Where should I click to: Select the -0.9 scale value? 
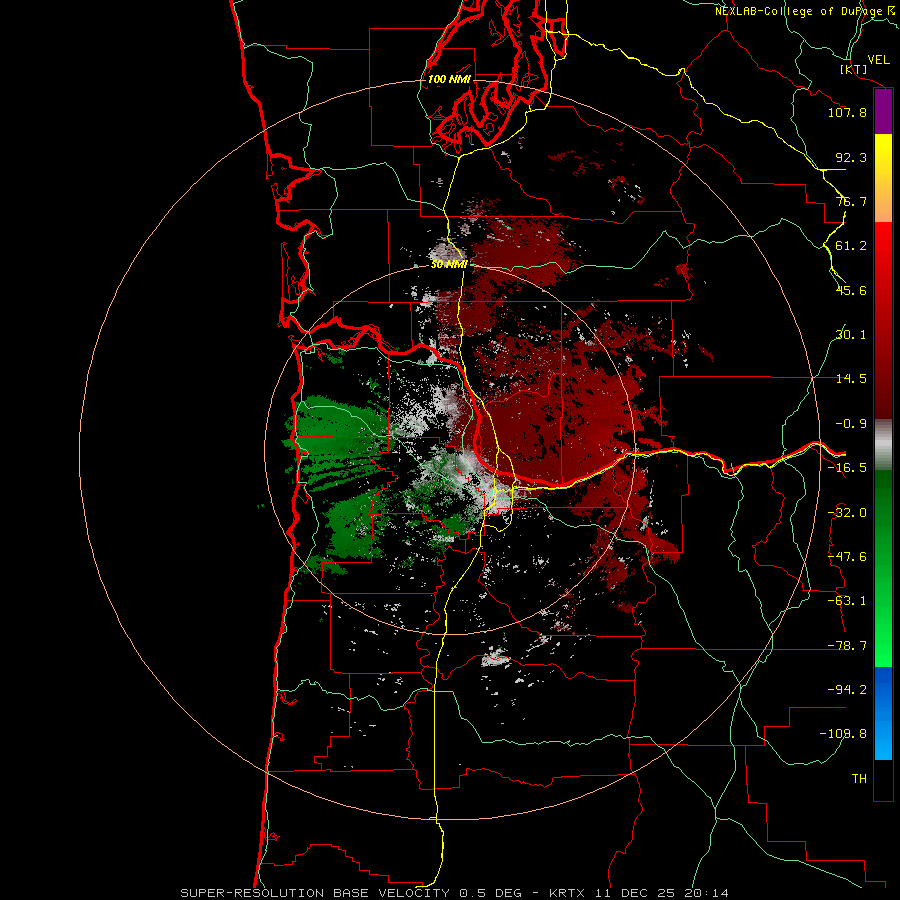pos(851,424)
